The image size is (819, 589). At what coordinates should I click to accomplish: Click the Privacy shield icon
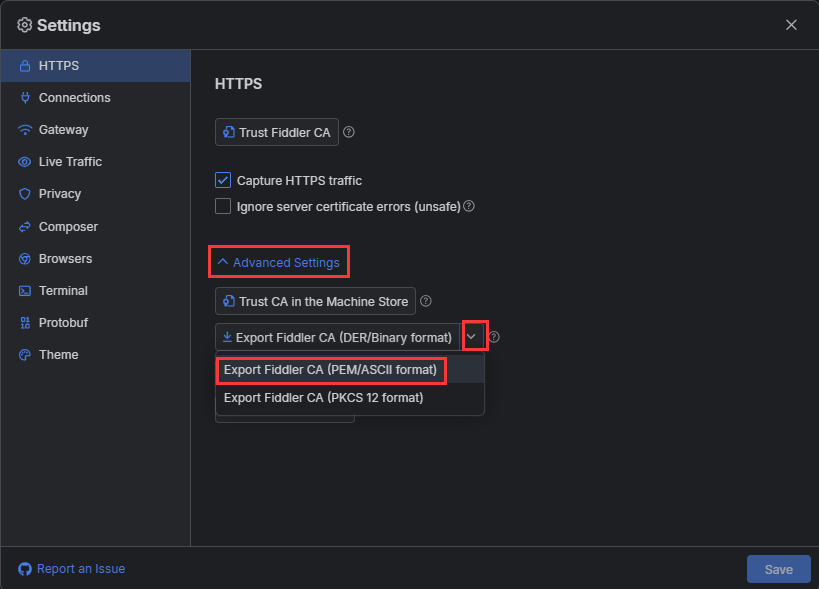[25, 194]
